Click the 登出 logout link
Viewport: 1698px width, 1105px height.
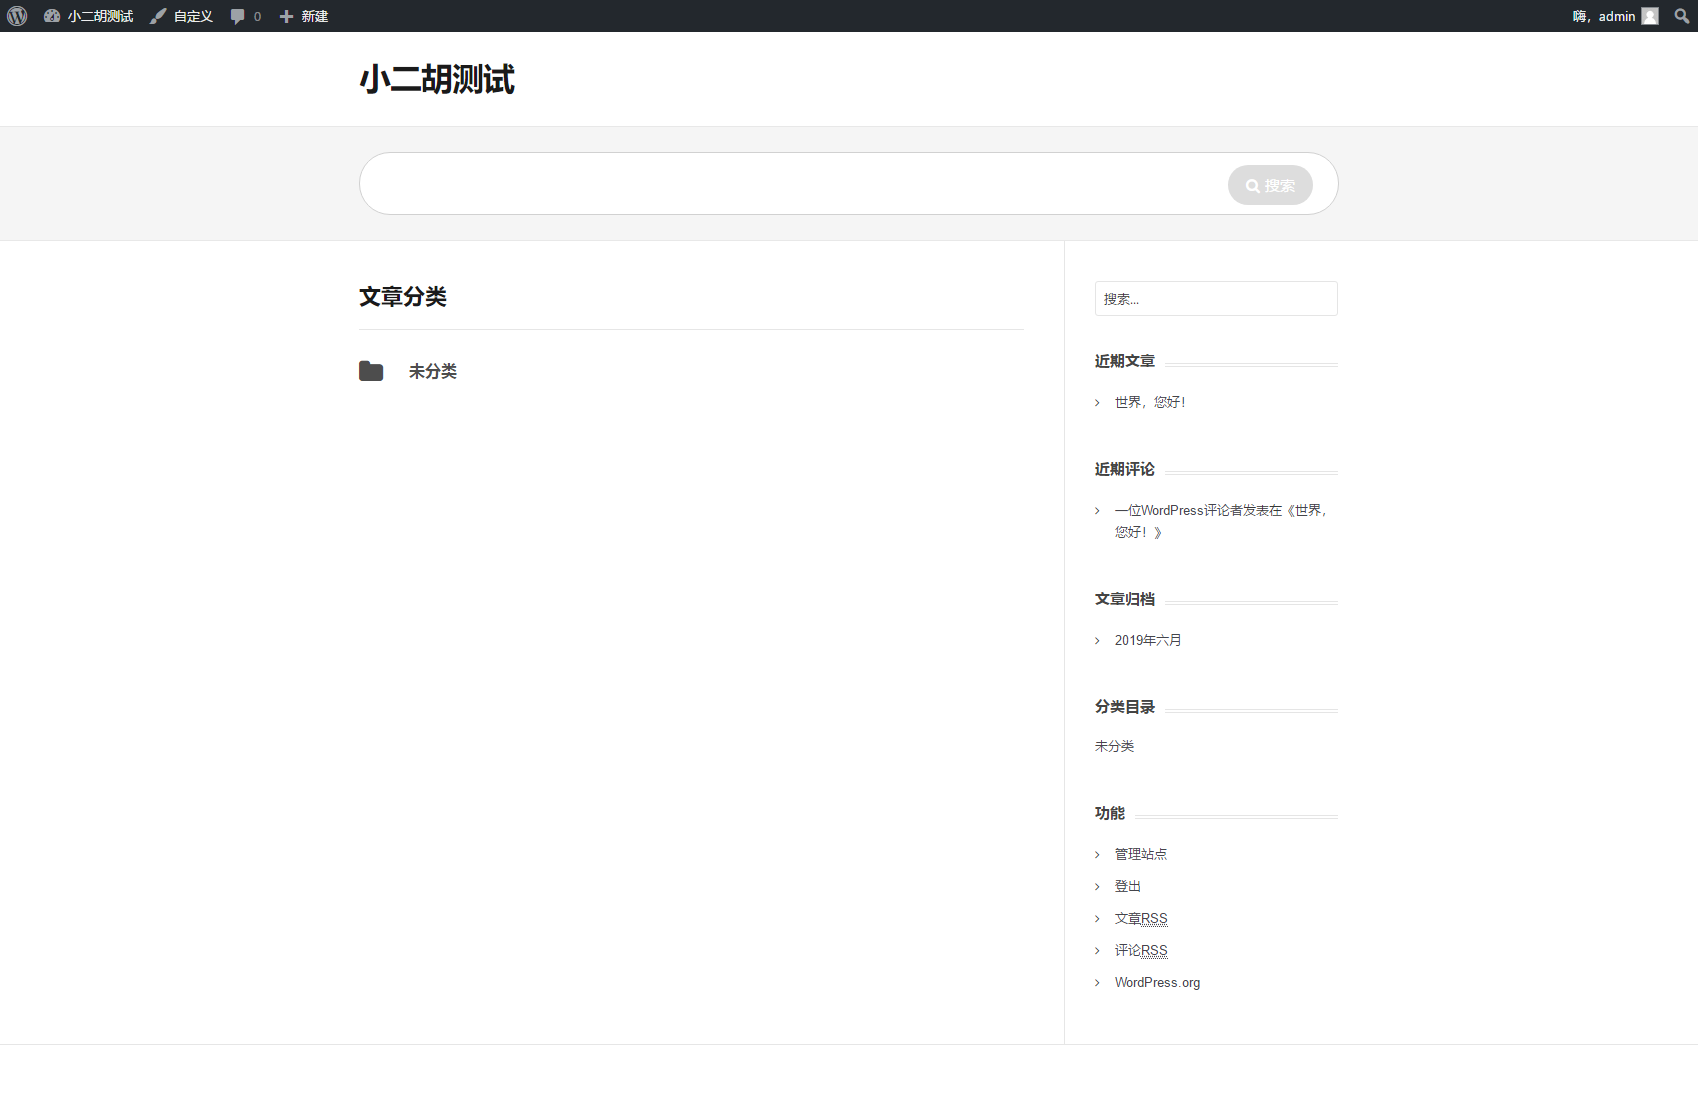(1128, 886)
